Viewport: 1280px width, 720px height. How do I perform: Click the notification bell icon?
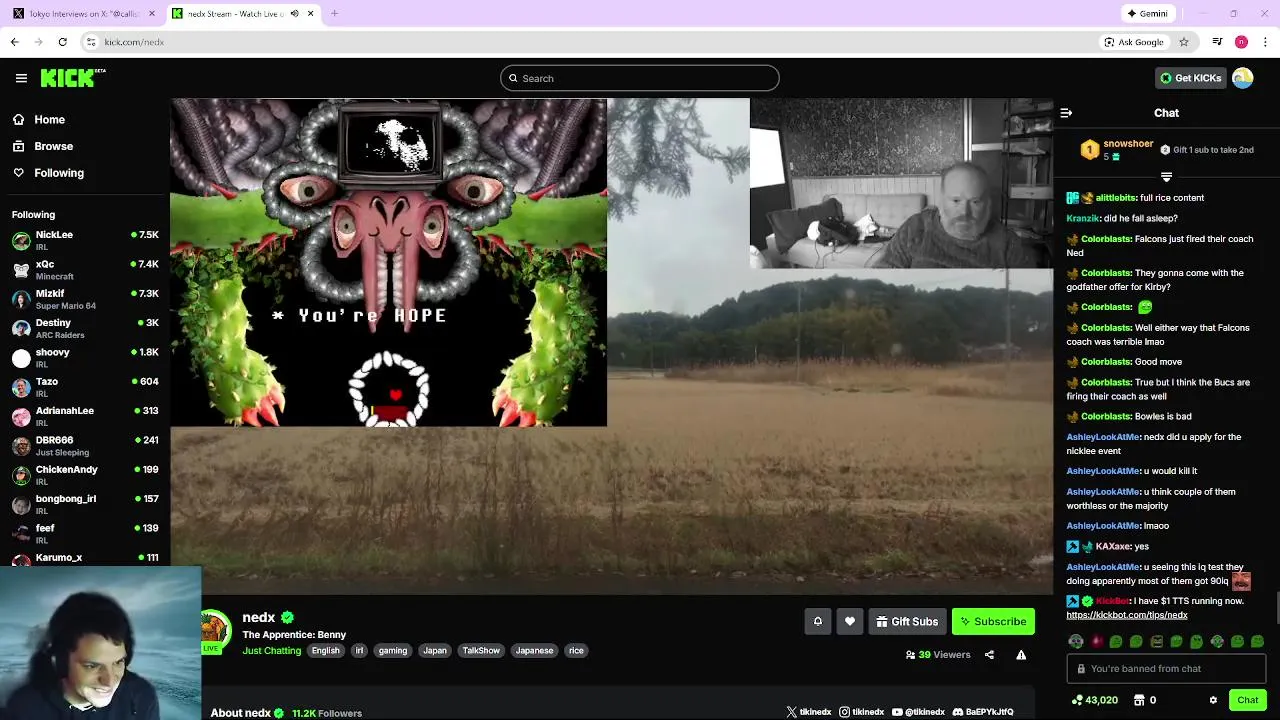(817, 622)
